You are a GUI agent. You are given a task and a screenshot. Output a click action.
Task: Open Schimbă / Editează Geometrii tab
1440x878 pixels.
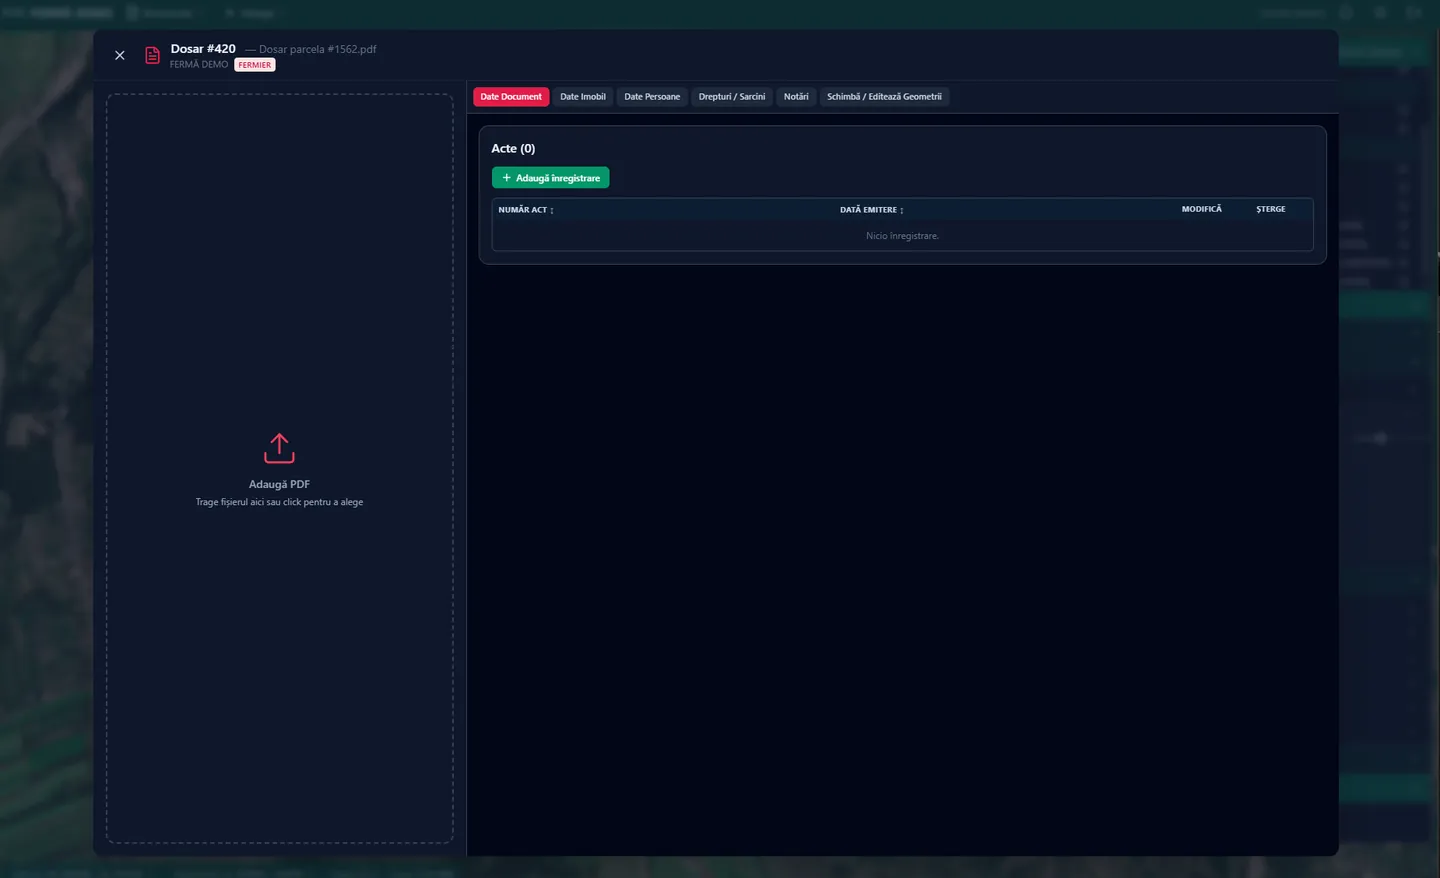pos(884,97)
